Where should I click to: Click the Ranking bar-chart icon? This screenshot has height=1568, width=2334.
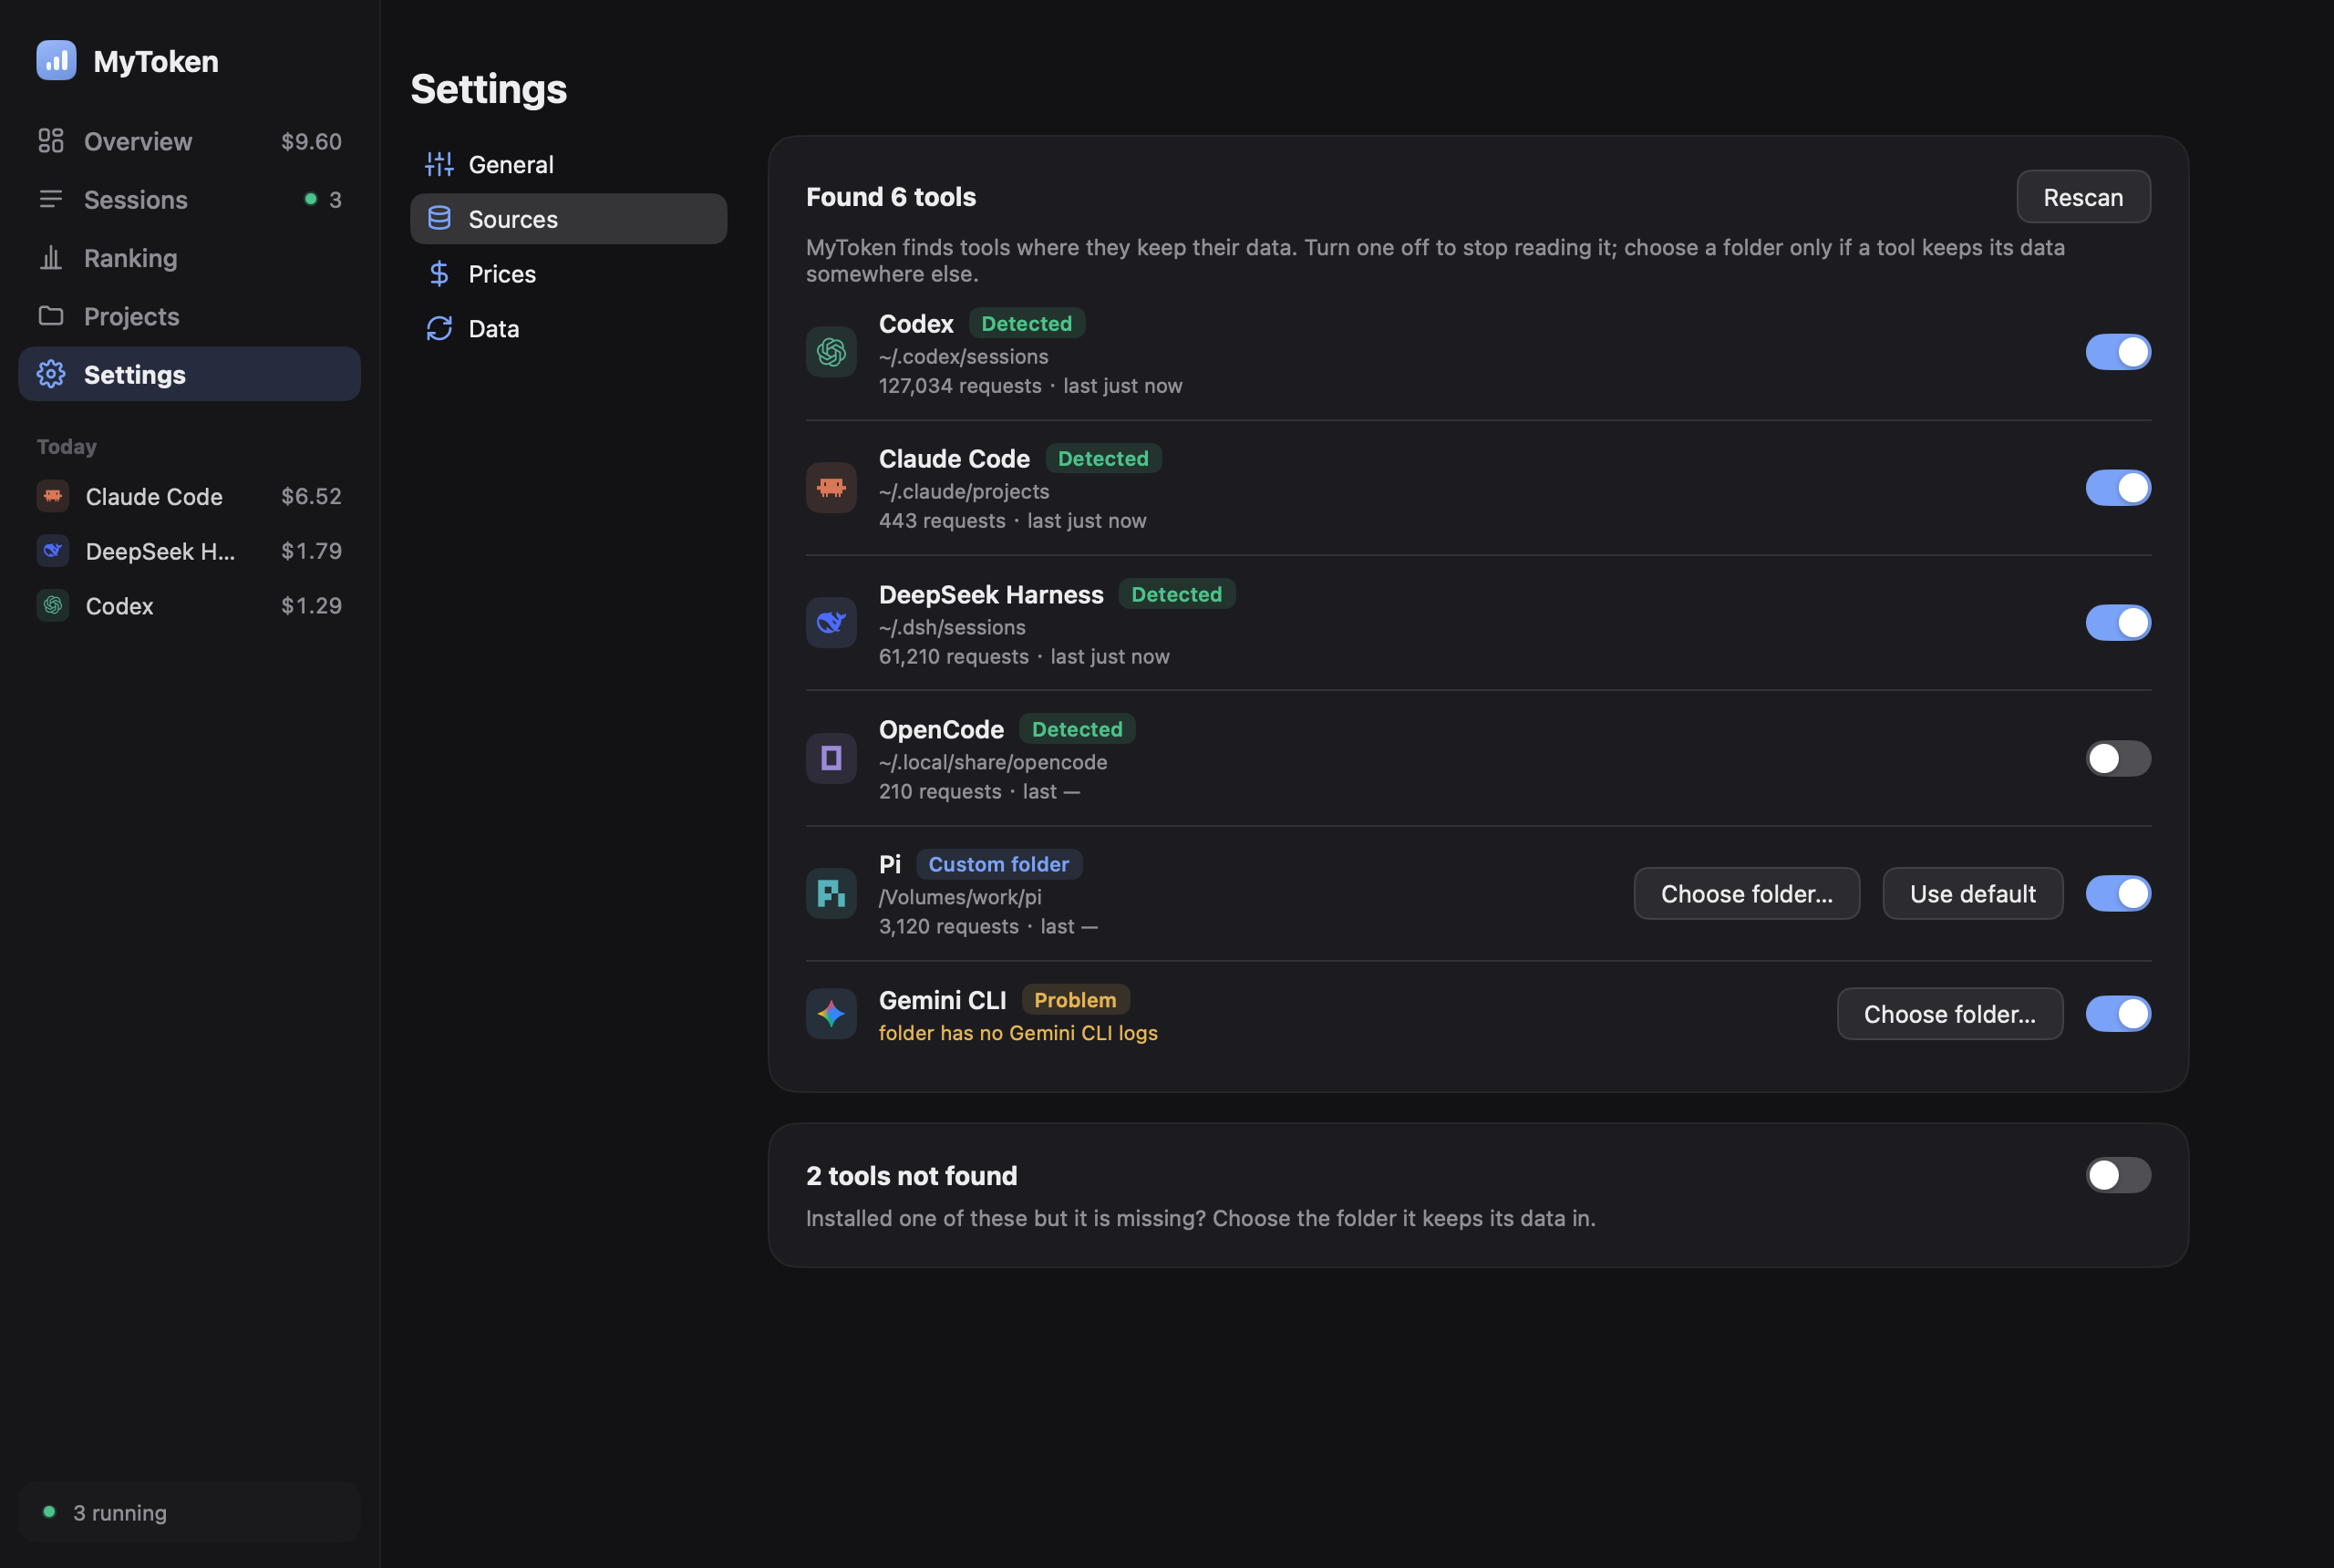click(51, 258)
